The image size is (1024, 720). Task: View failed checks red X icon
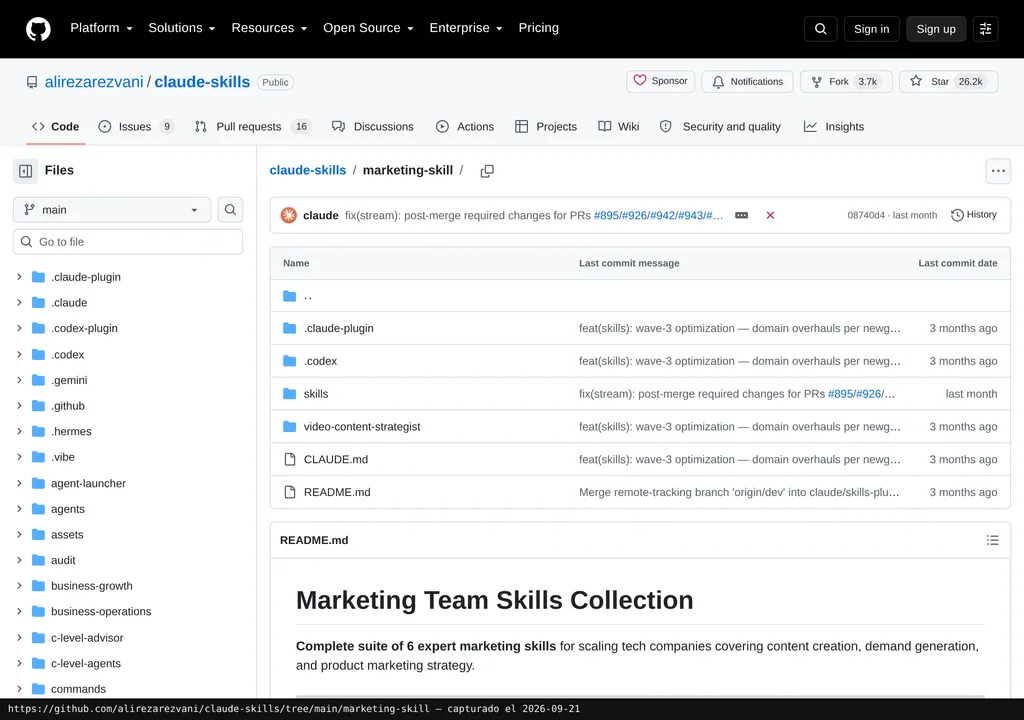tap(770, 216)
